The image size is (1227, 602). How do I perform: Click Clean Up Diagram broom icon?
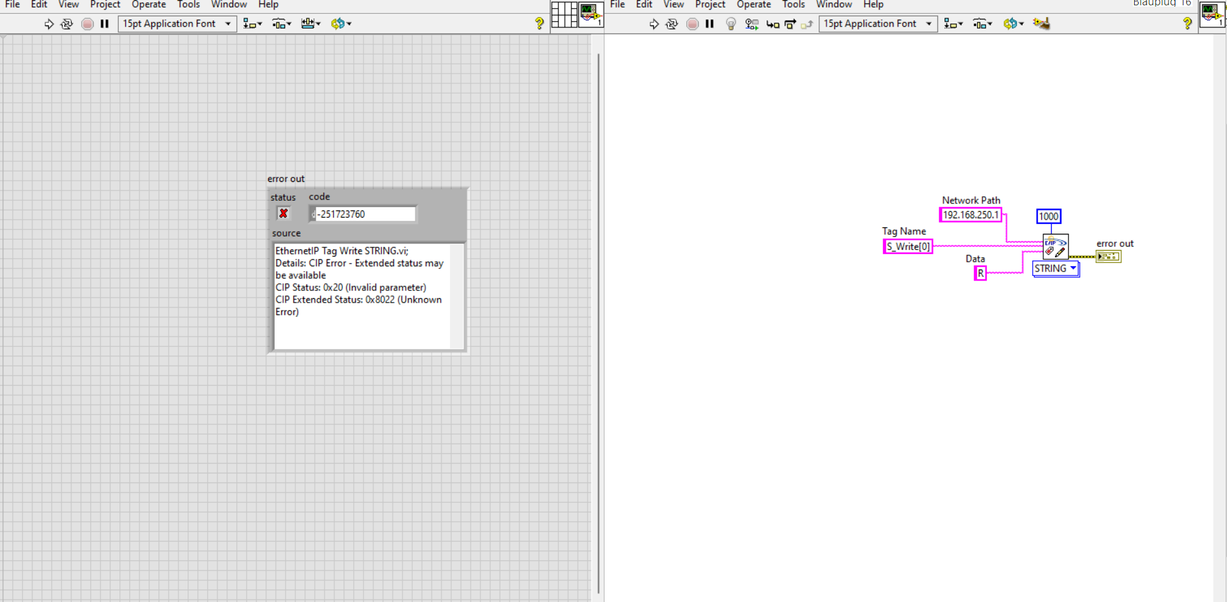click(x=1041, y=24)
